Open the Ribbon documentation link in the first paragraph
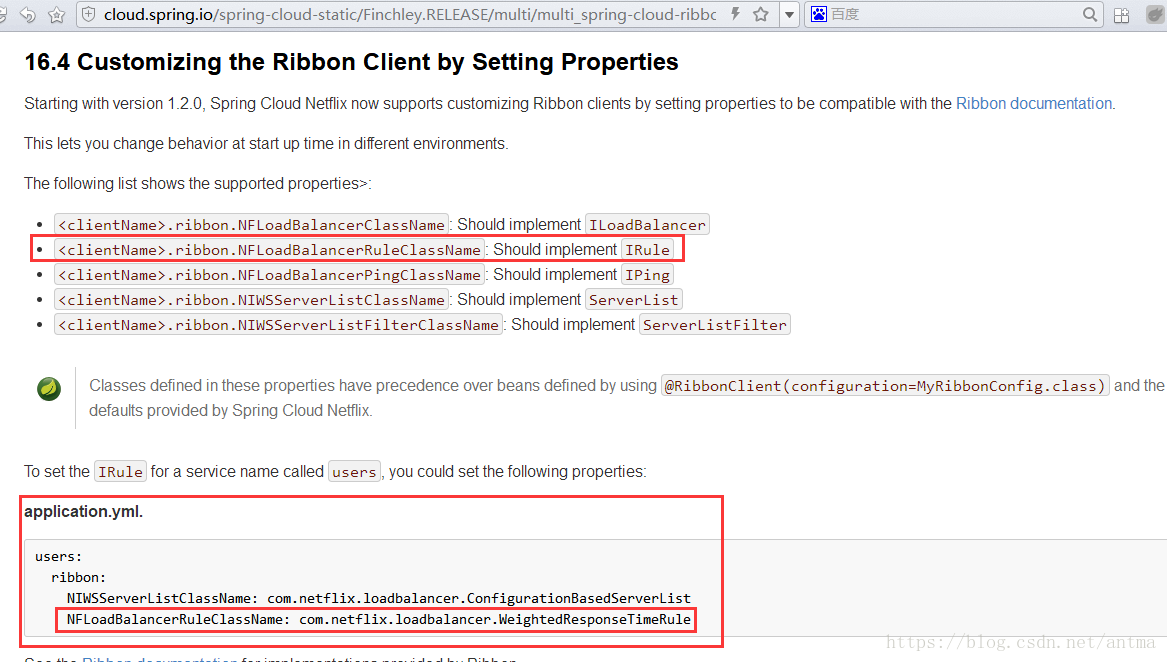 pos(1034,104)
